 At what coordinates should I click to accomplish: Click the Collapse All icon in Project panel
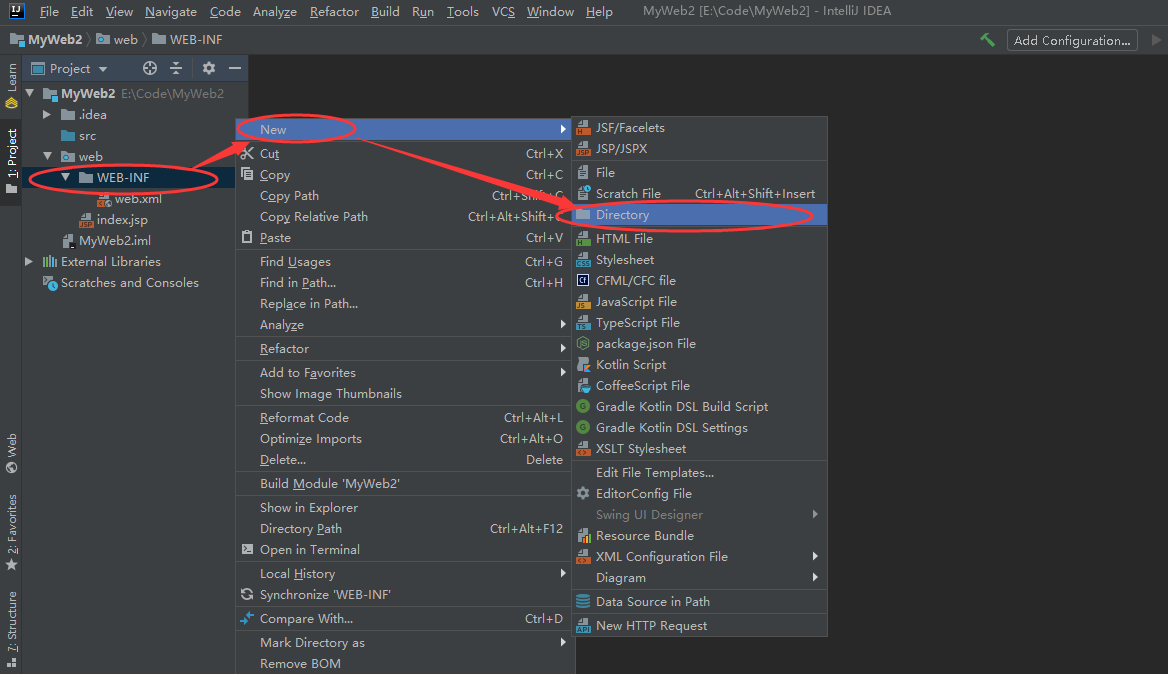176,69
